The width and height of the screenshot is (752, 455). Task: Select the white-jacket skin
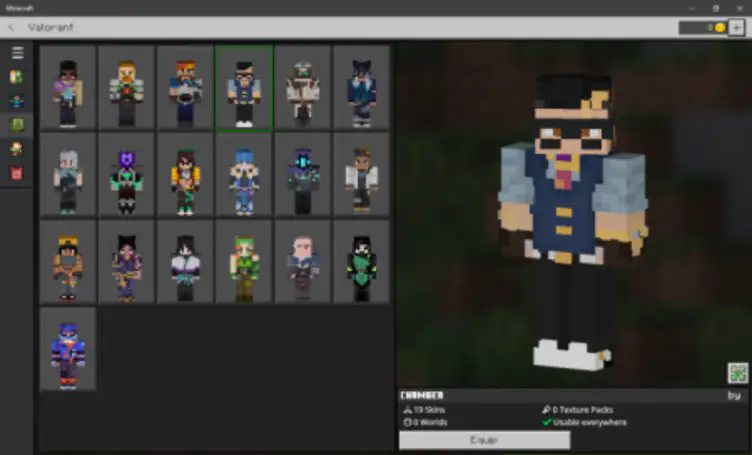[361, 175]
